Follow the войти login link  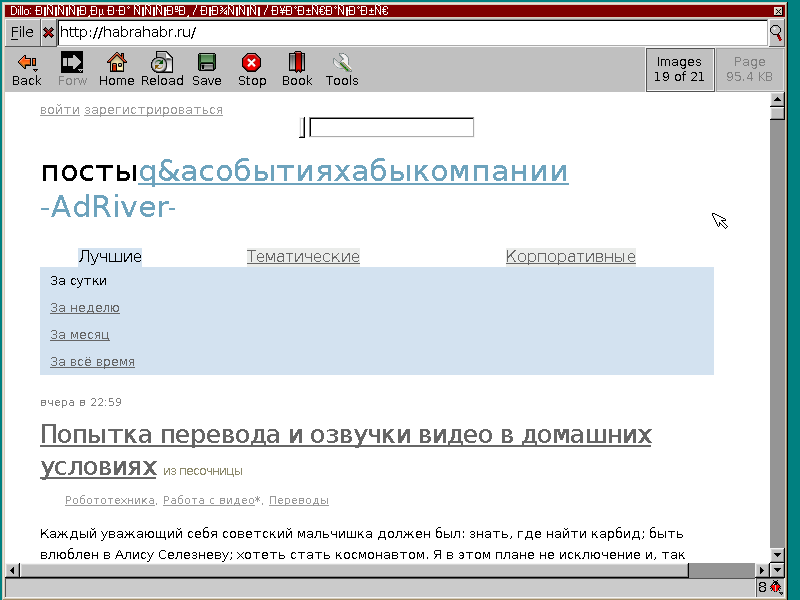tap(60, 110)
